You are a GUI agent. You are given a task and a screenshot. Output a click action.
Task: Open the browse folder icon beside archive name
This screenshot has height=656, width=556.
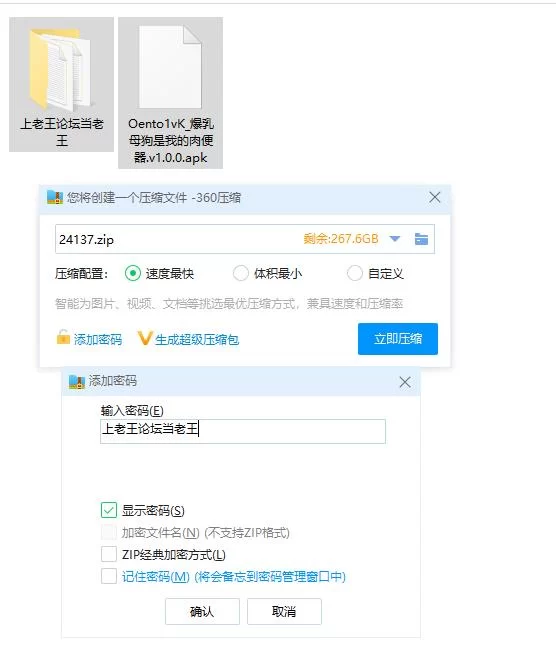[x=421, y=239]
